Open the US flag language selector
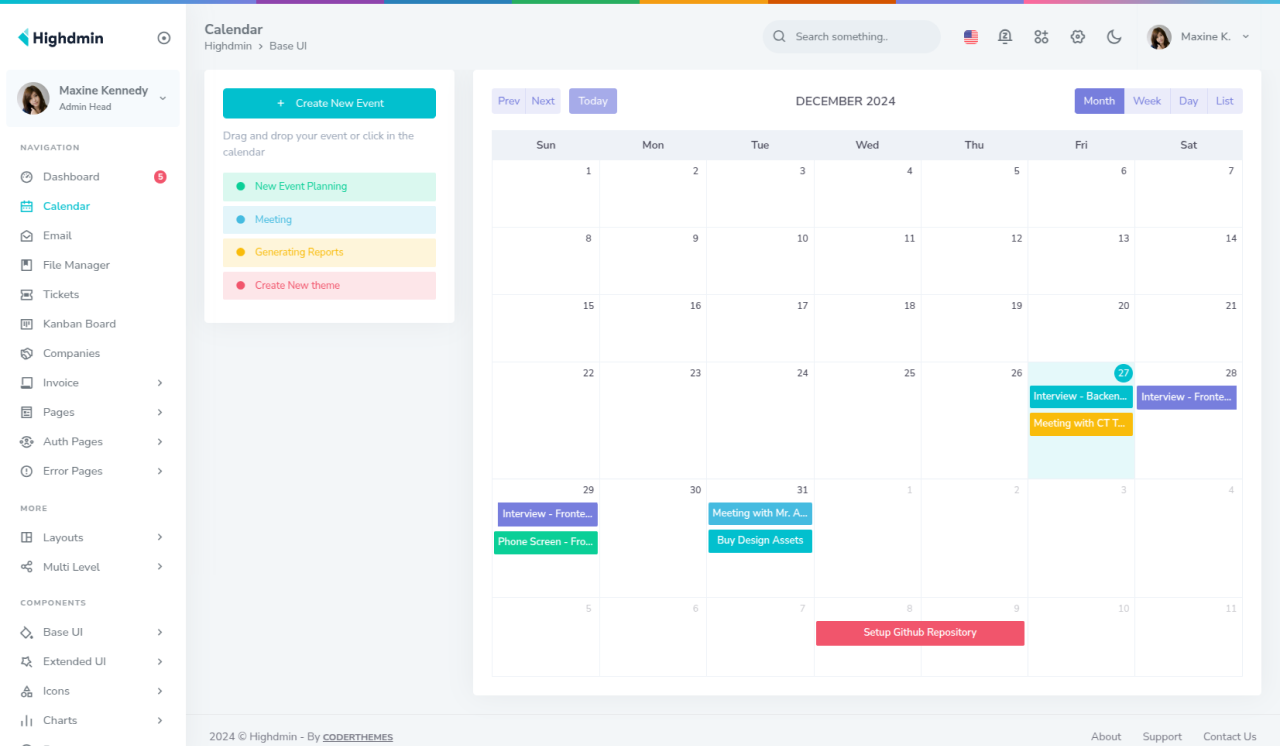This screenshot has width=1280, height=746. (x=970, y=37)
